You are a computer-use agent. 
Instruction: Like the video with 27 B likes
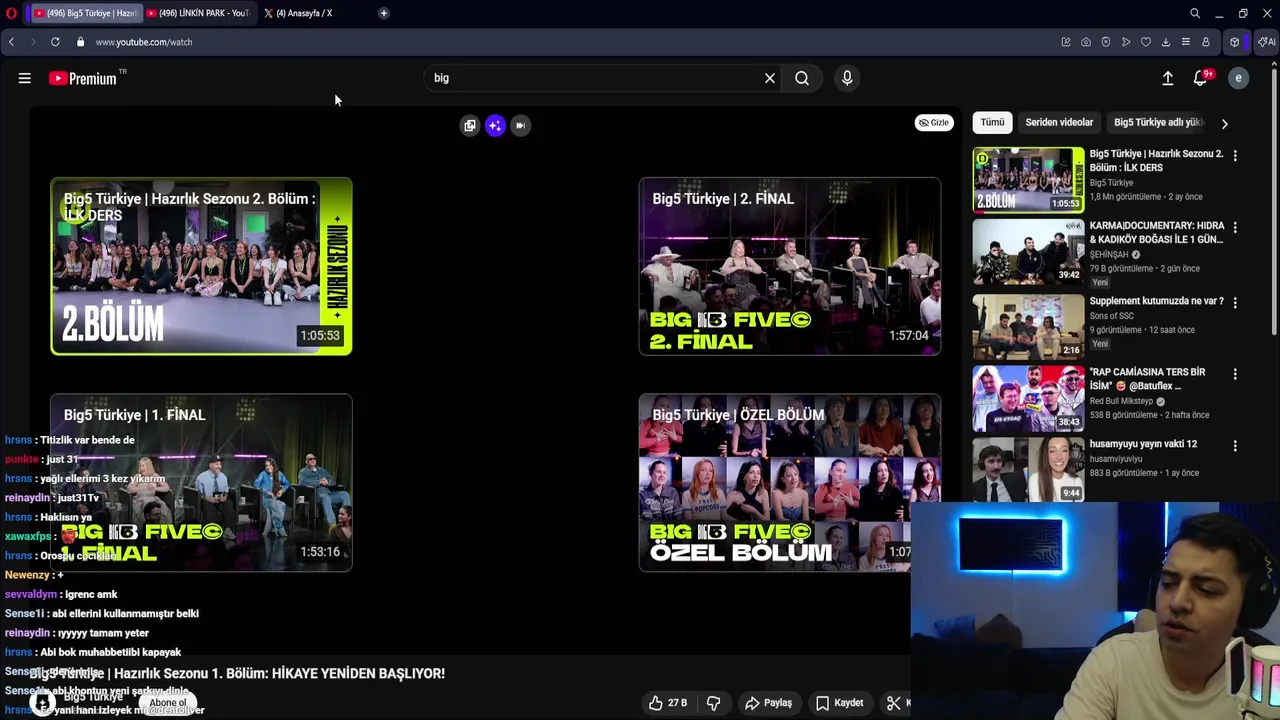667,703
